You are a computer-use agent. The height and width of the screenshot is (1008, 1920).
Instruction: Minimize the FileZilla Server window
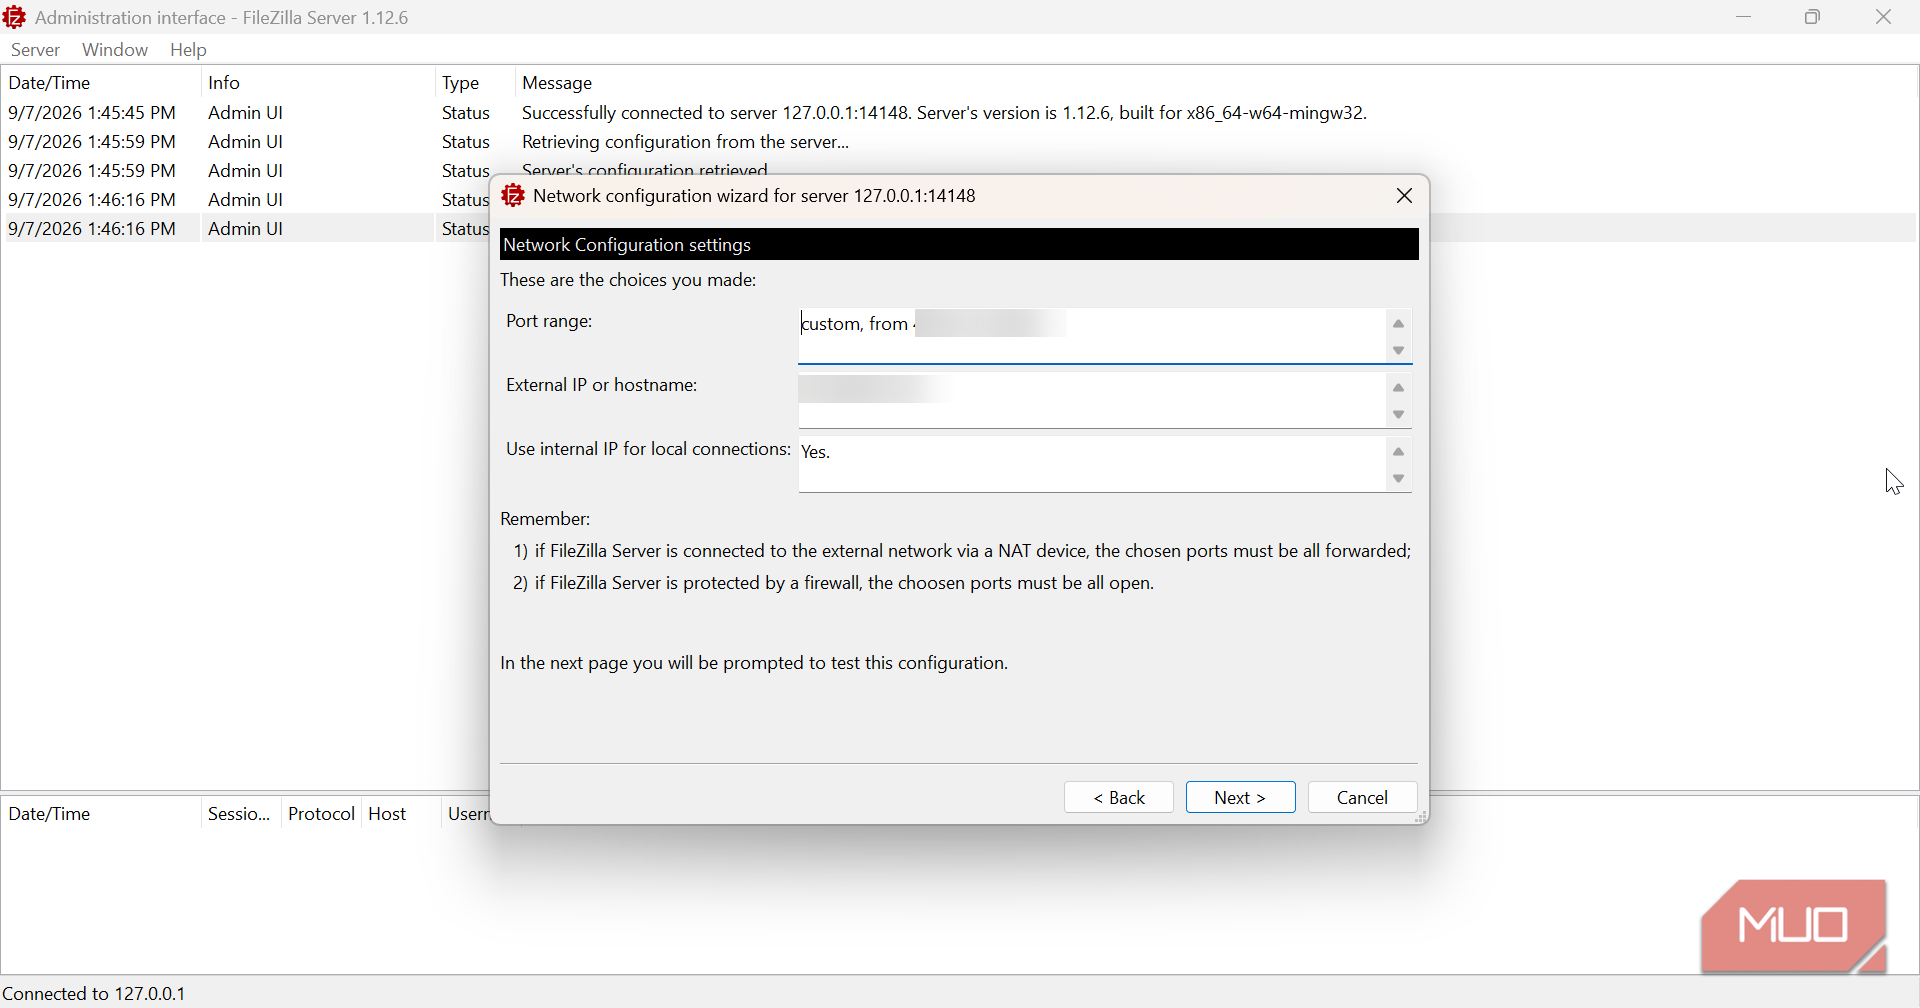1744,17
